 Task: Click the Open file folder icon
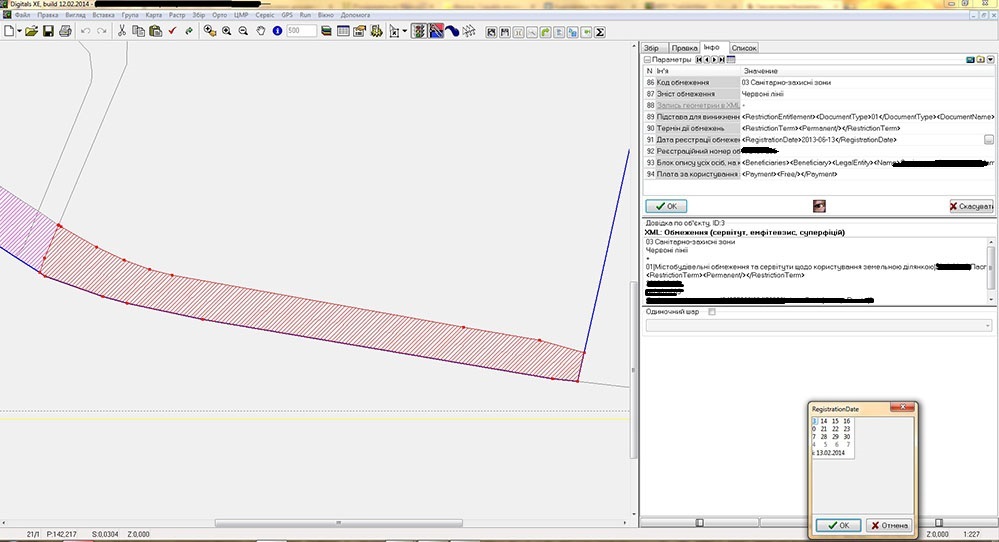pos(31,31)
